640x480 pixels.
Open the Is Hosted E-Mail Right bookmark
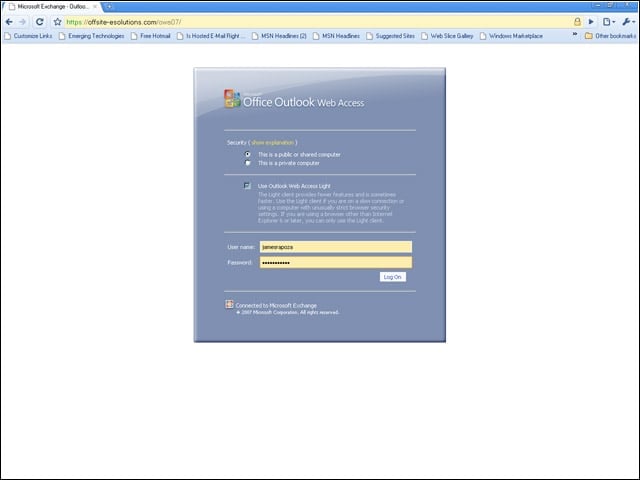click(x=211, y=36)
